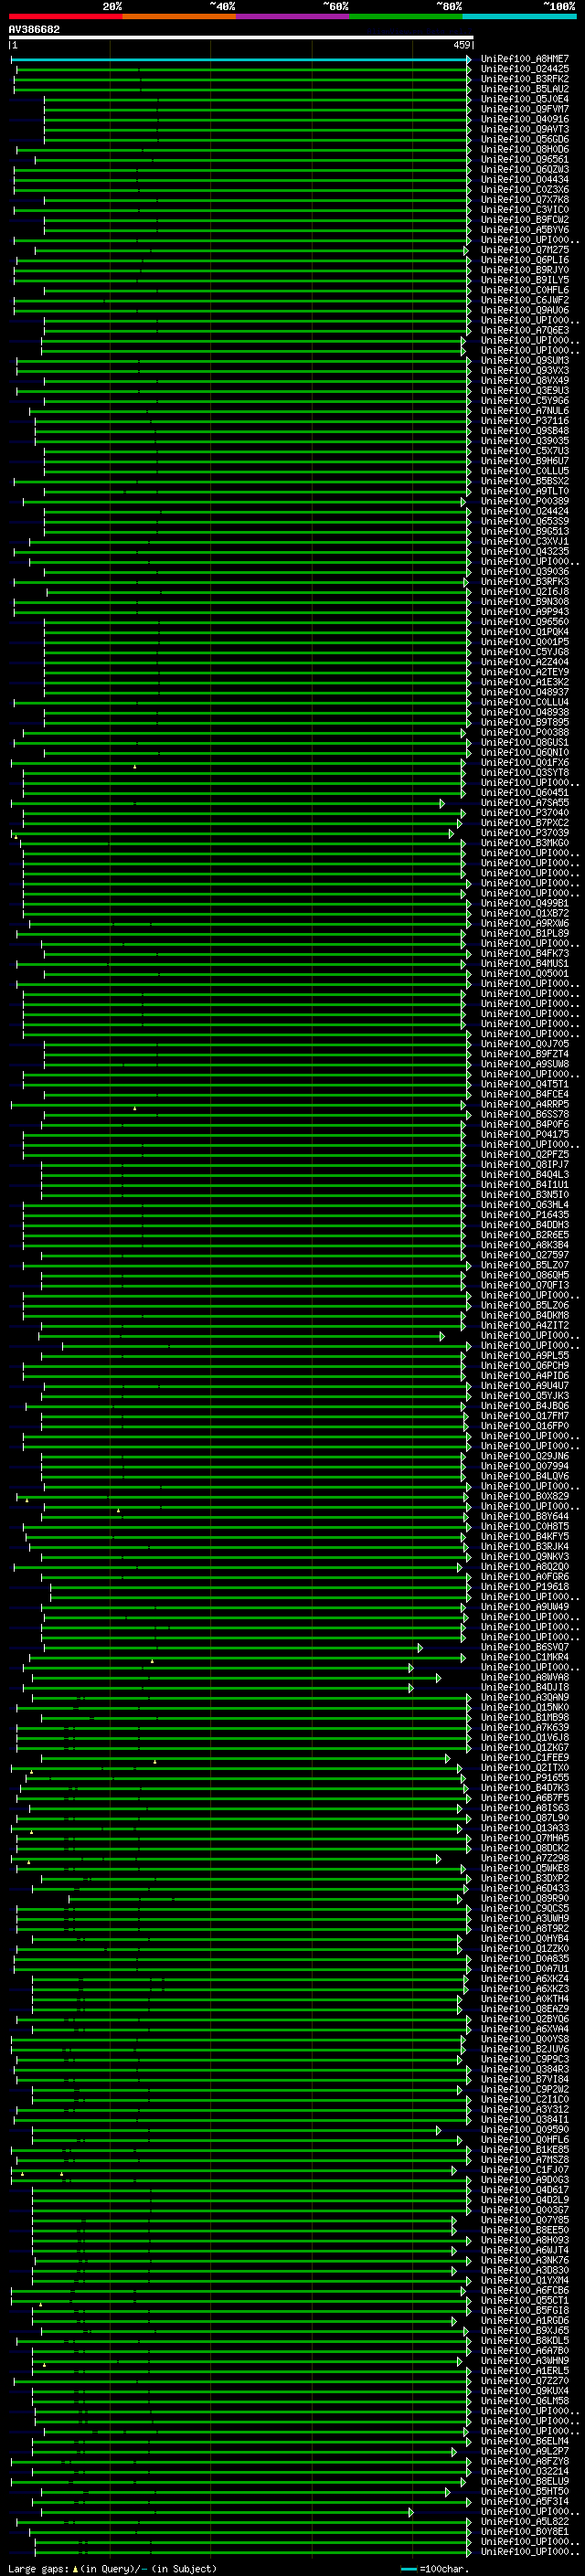This screenshot has width=585, height=2576.
Task: Click hit label UniRef100_Q6QZW3
Action: pyautogui.click(x=525, y=169)
